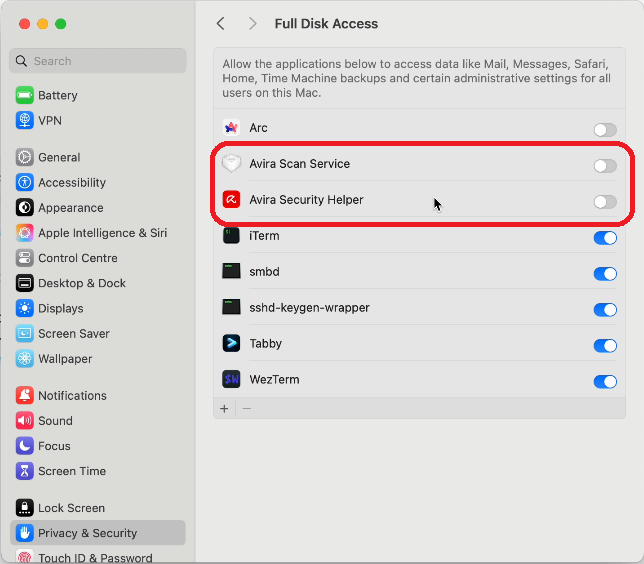Turn off the WezTerm toggle

[605, 382]
